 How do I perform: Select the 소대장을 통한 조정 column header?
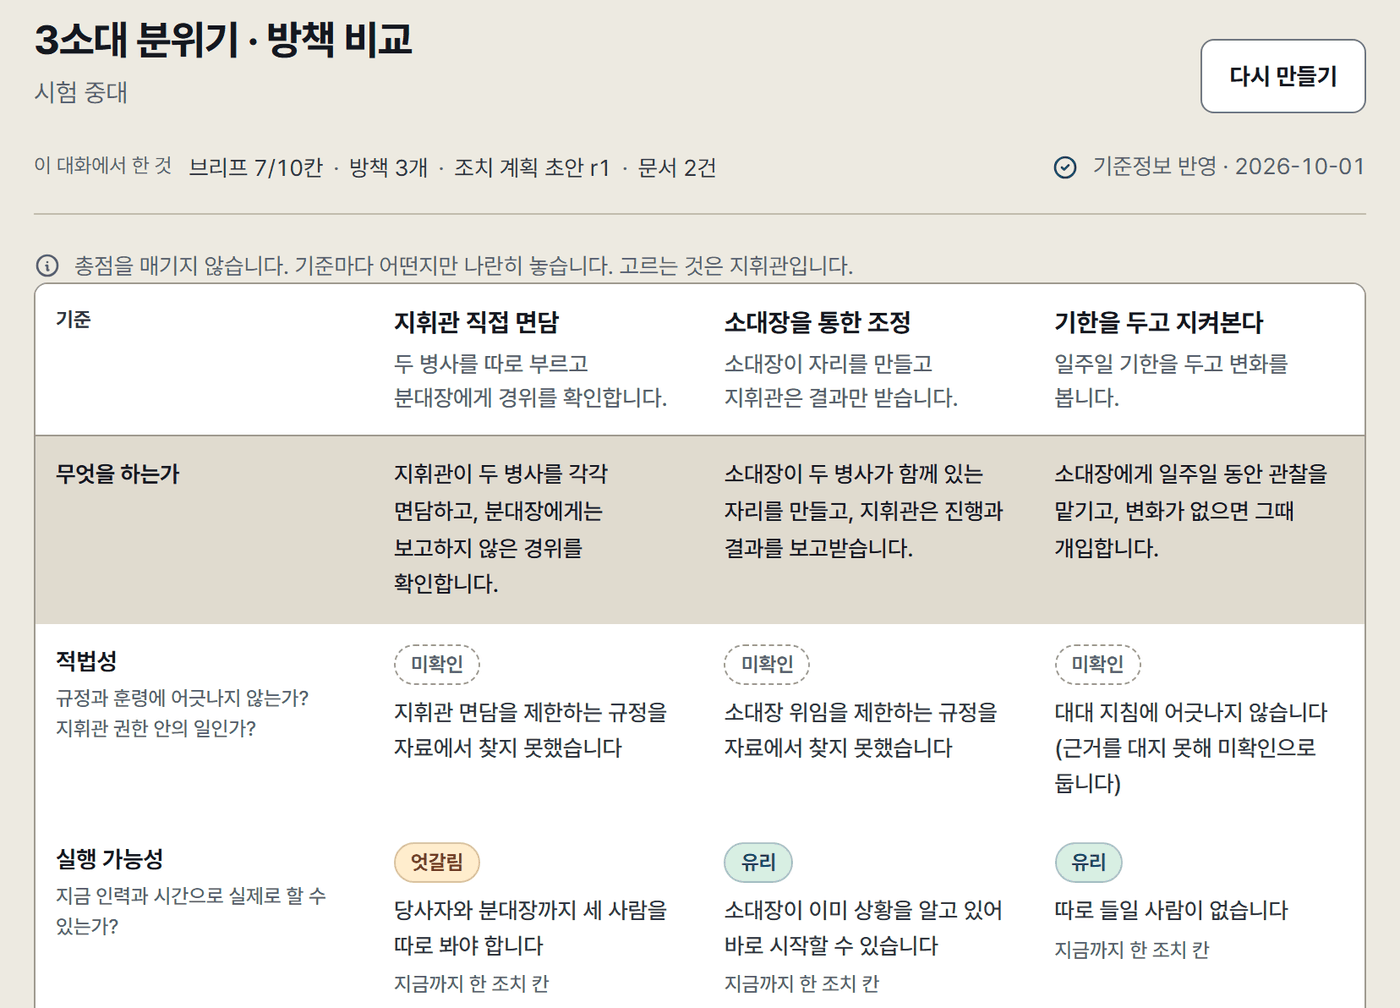tap(817, 322)
